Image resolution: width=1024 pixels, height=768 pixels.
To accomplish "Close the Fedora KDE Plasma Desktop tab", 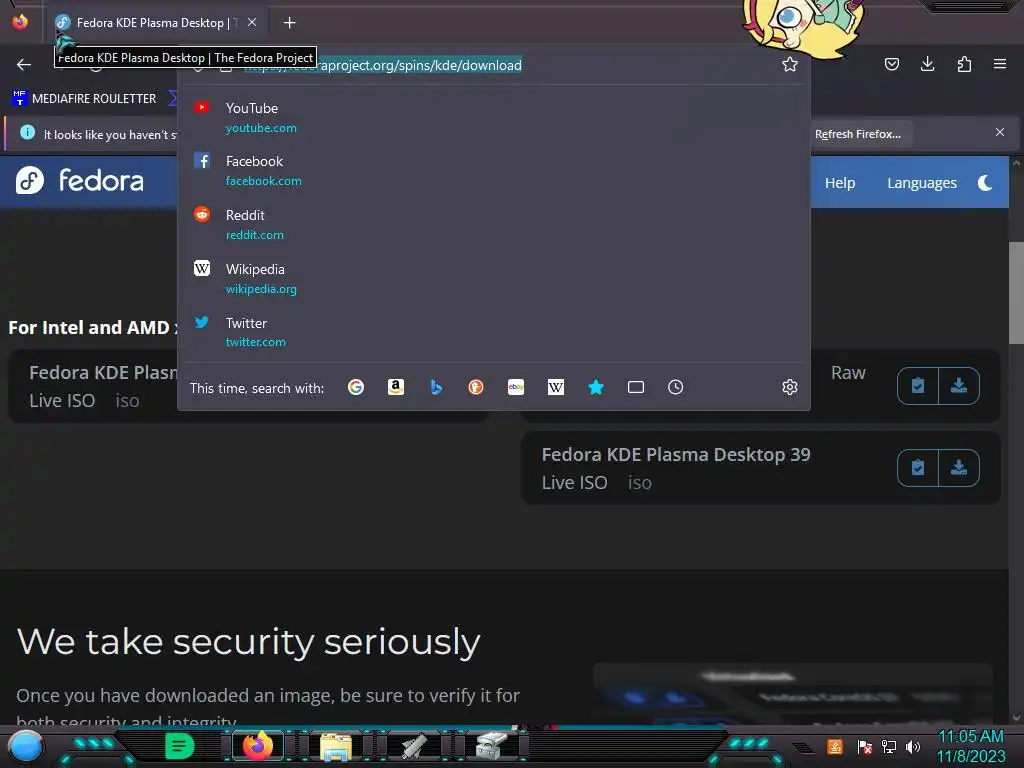I will [x=252, y=22].
